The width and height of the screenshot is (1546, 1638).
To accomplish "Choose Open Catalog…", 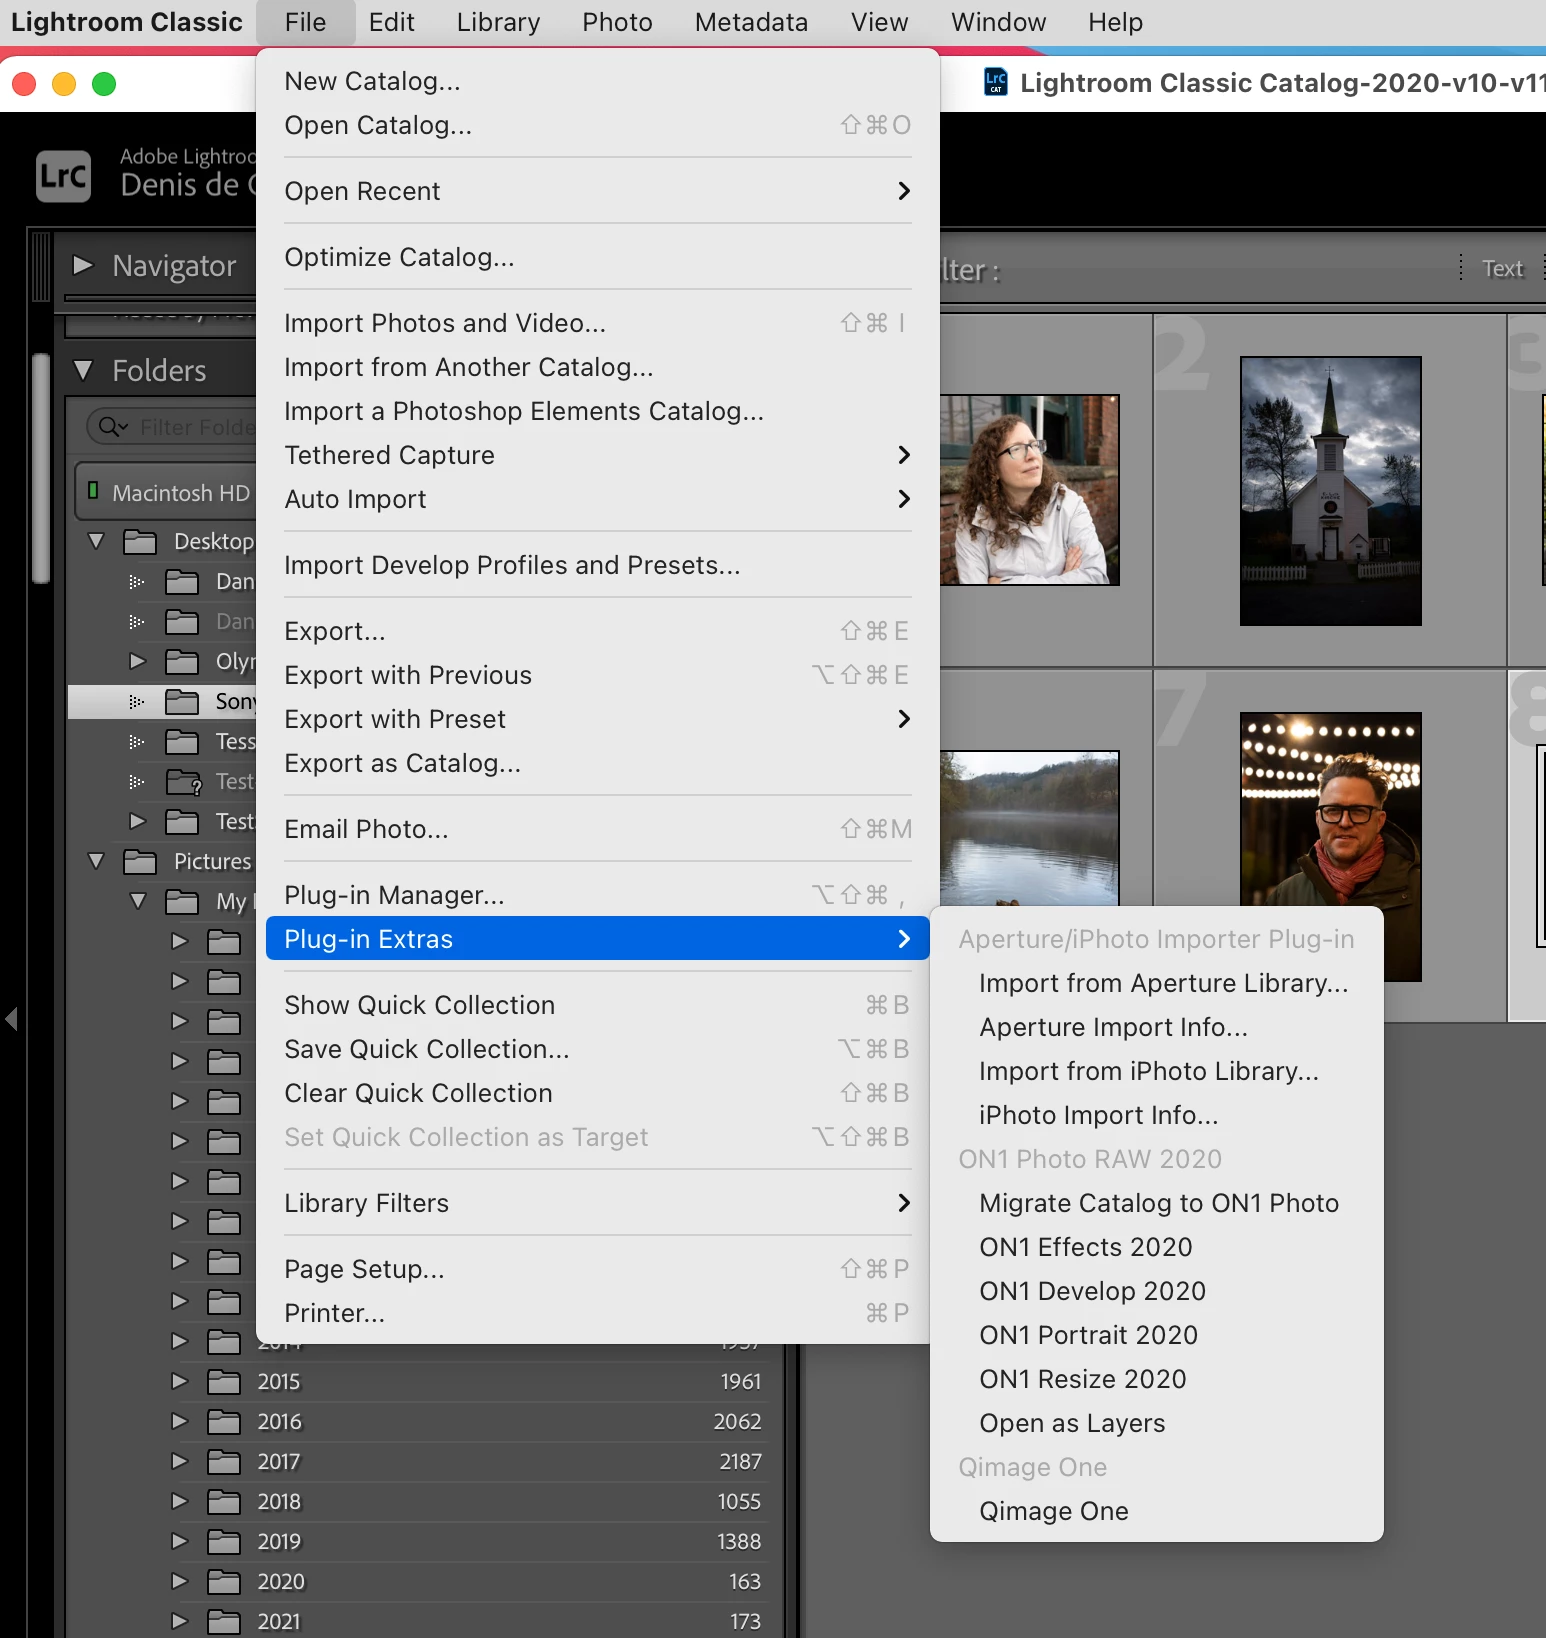I will [598, 125].
